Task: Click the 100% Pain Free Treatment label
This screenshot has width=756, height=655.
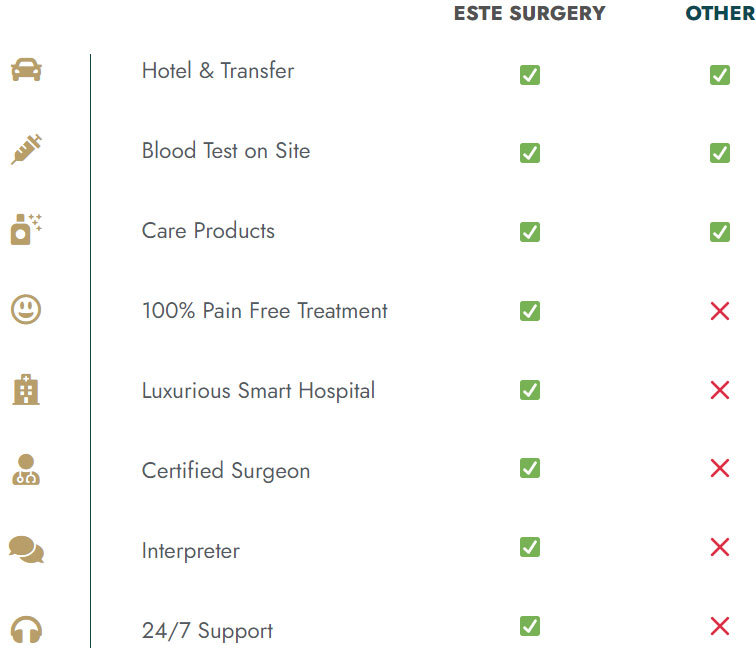Action: coord(264,311)
